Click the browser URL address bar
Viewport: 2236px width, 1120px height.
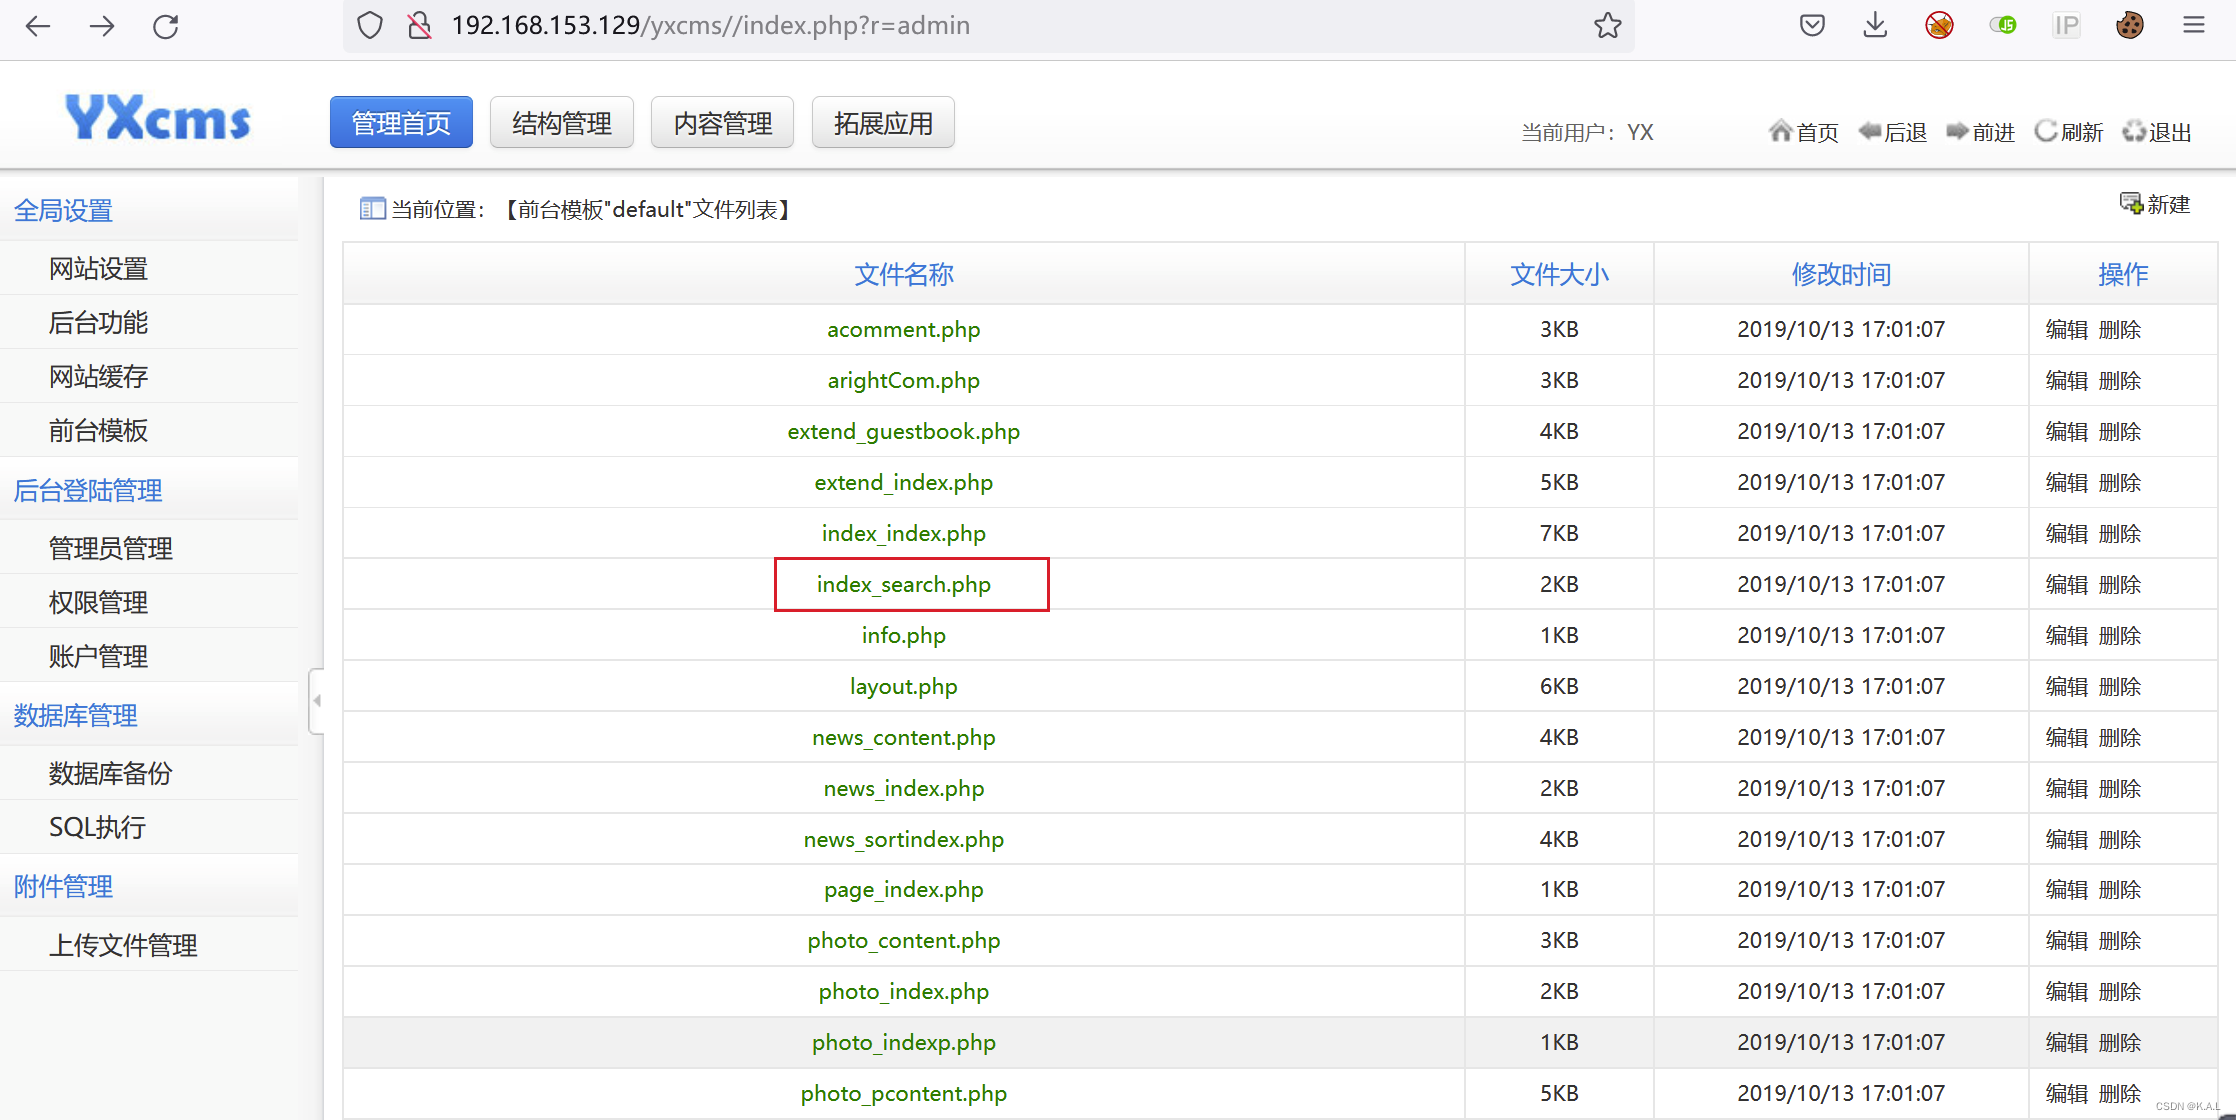point(900,25)
